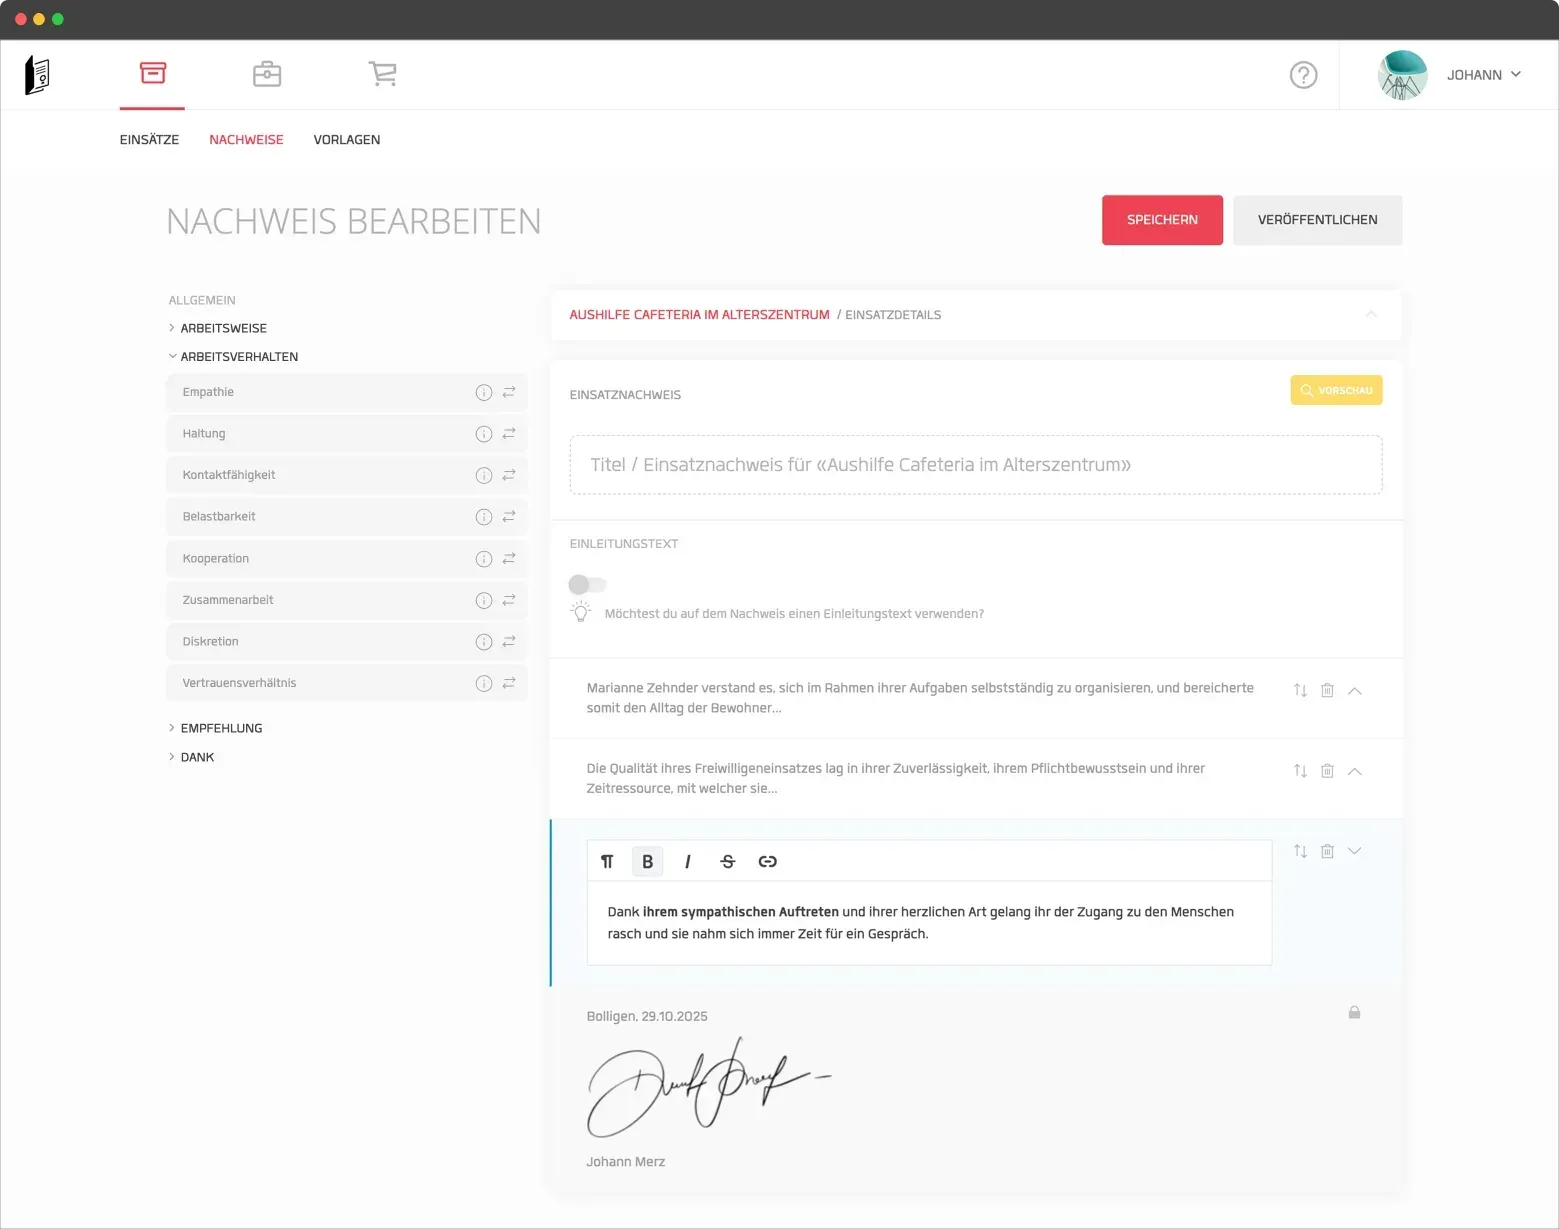The height and width of the screenshot is (1229, 1559).
Task: Switch to the Einsätze tab
Action: coord(149,140)
